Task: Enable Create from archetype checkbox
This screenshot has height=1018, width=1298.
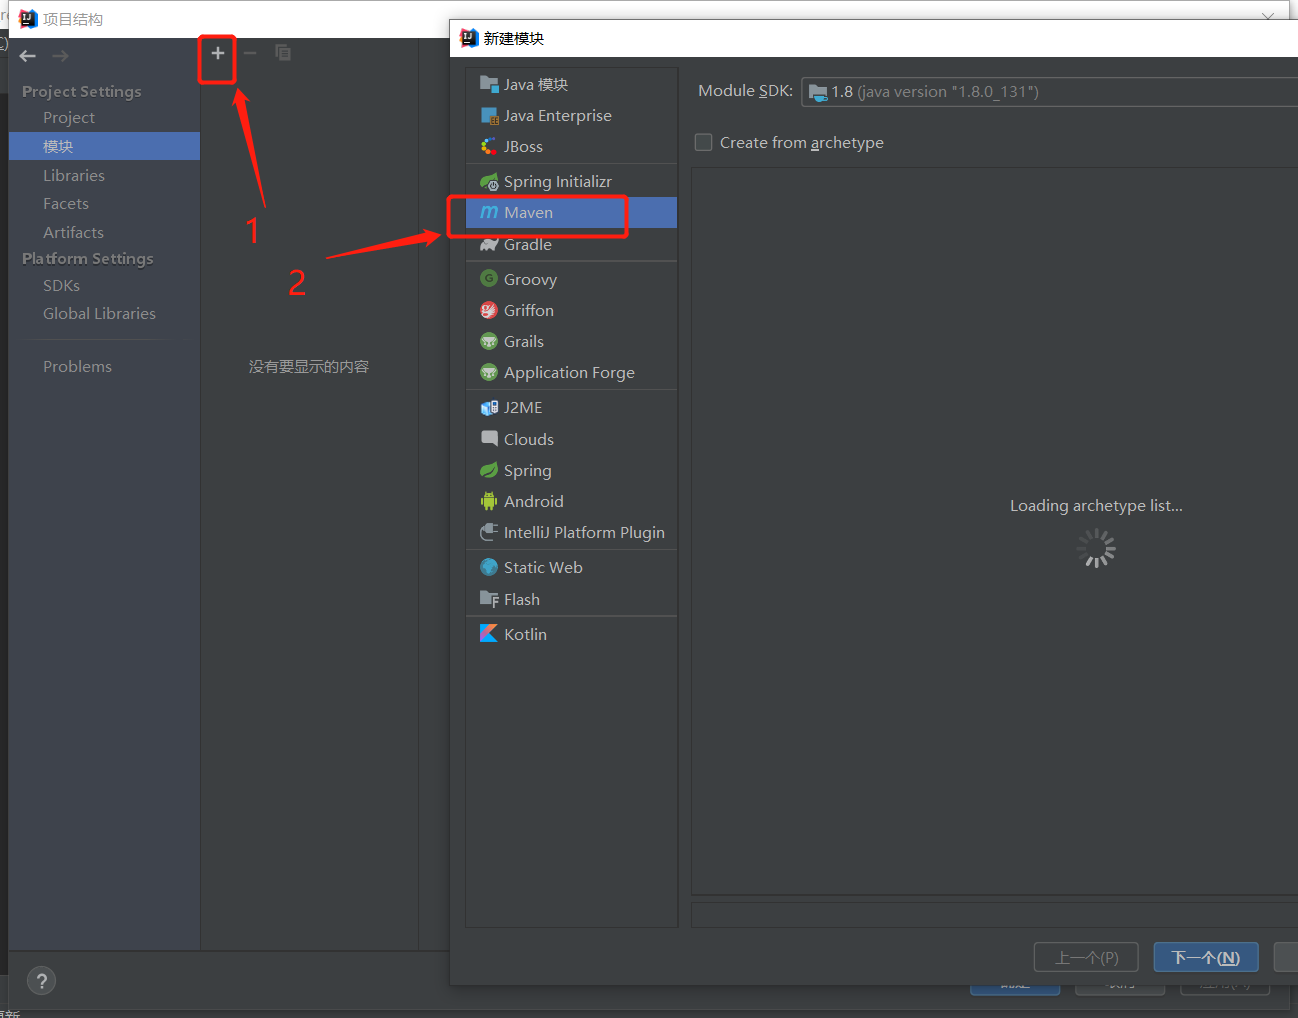Action: (x=704, y=143)
